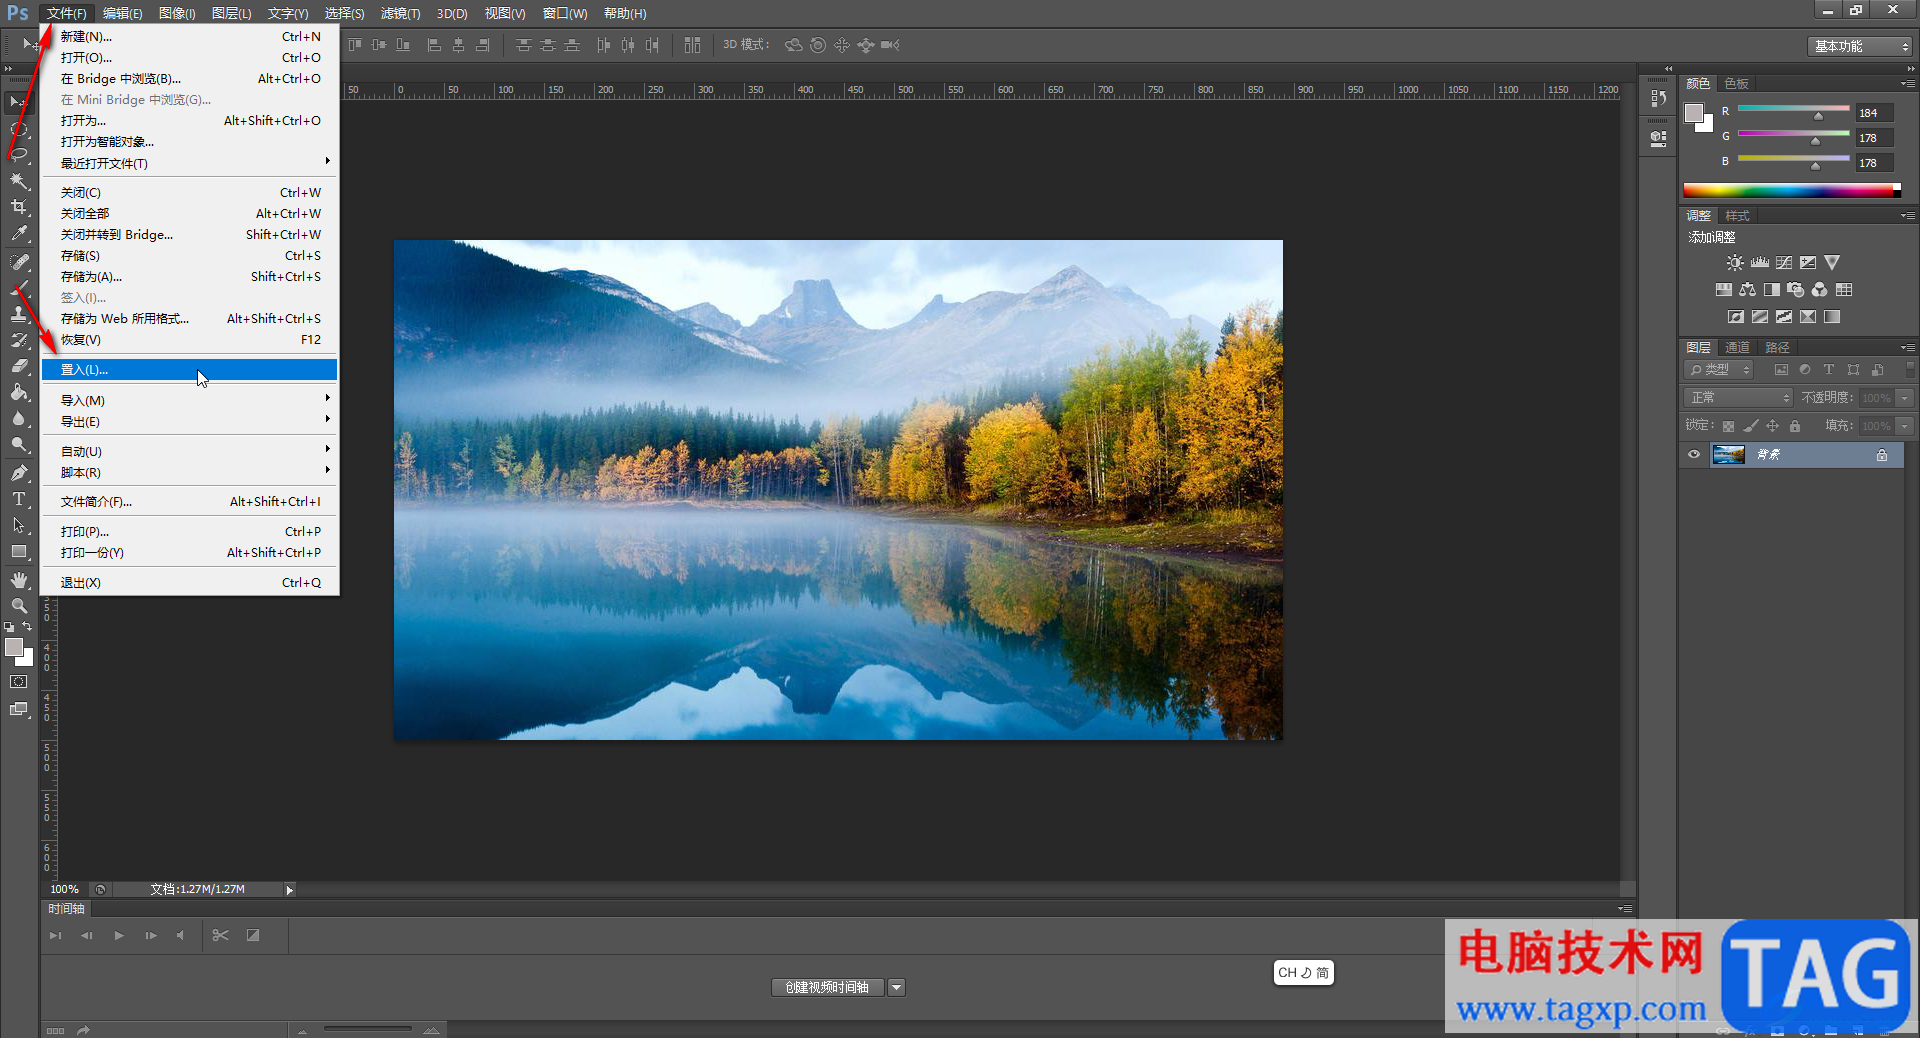Expand 导入(M) submenu
Image resolution: width=1920 pixels, height=1038 pixels.
[x=190, y=400]
